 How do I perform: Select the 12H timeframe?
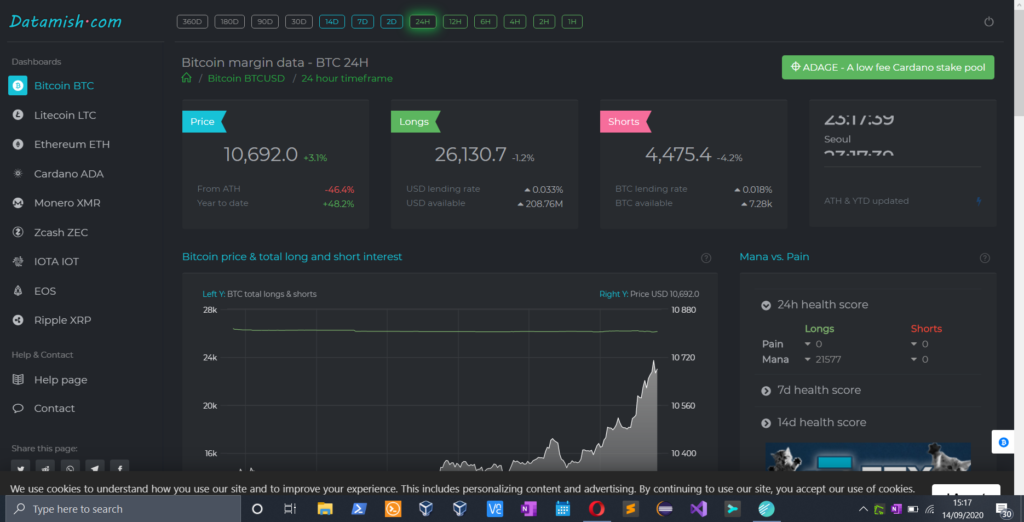[455, 22]
